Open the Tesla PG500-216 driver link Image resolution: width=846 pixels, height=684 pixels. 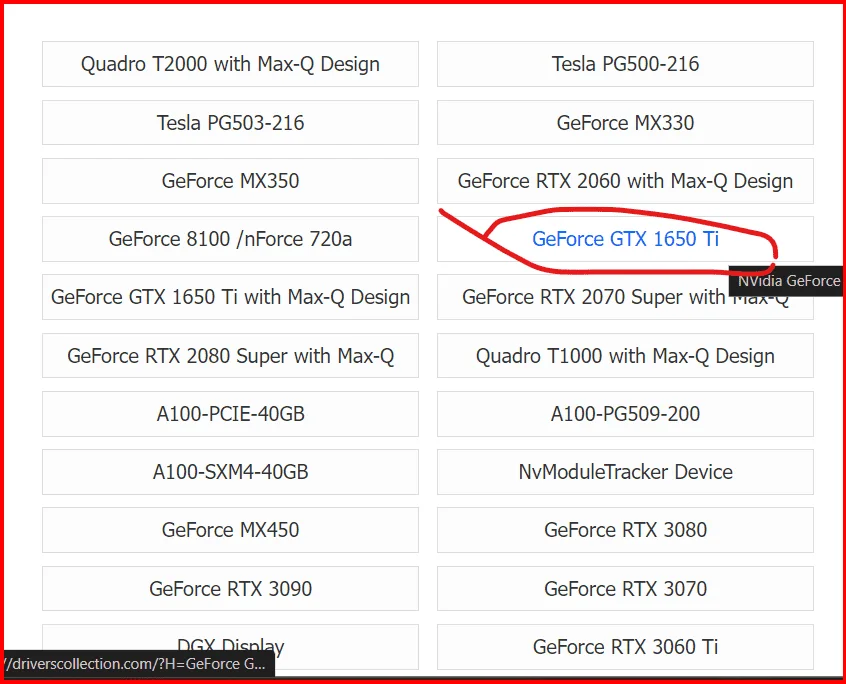(x=625, y=64)
